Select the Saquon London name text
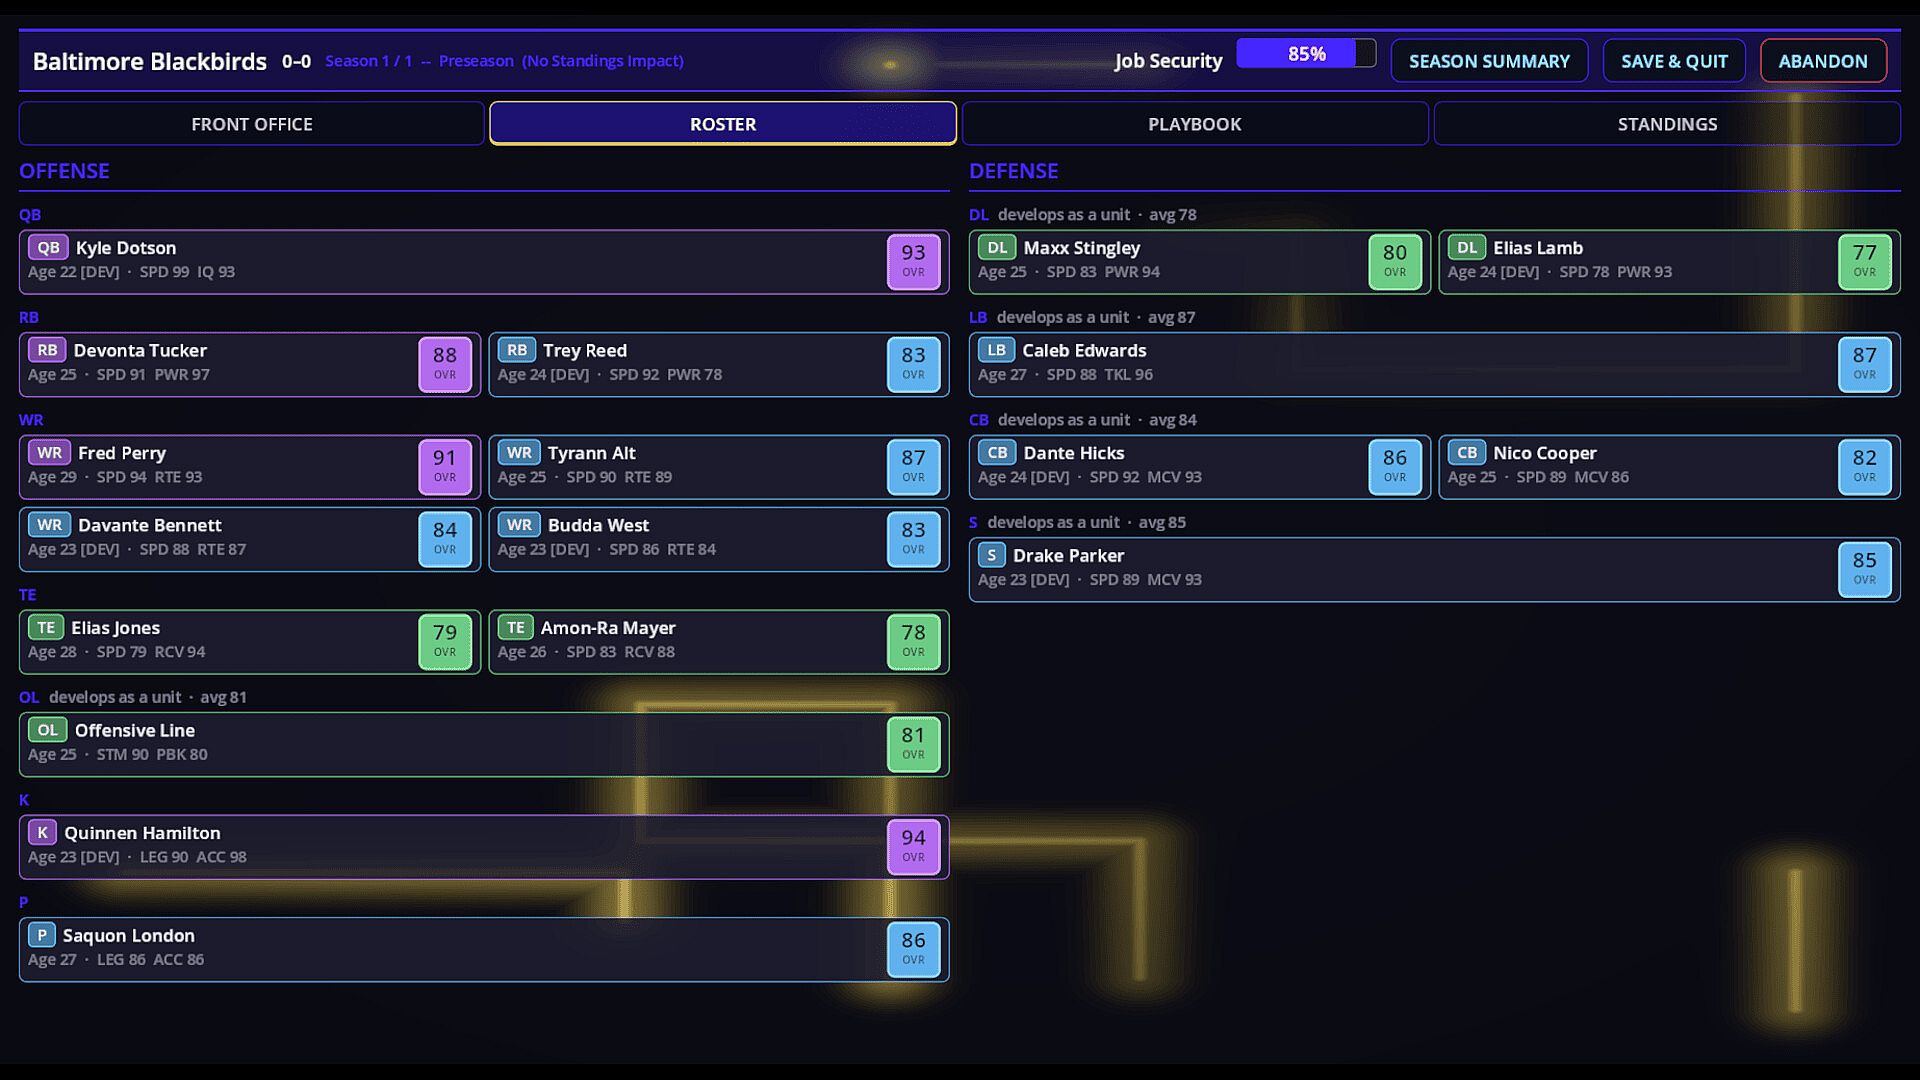The image size is (1920, 1080). [129, 936]
